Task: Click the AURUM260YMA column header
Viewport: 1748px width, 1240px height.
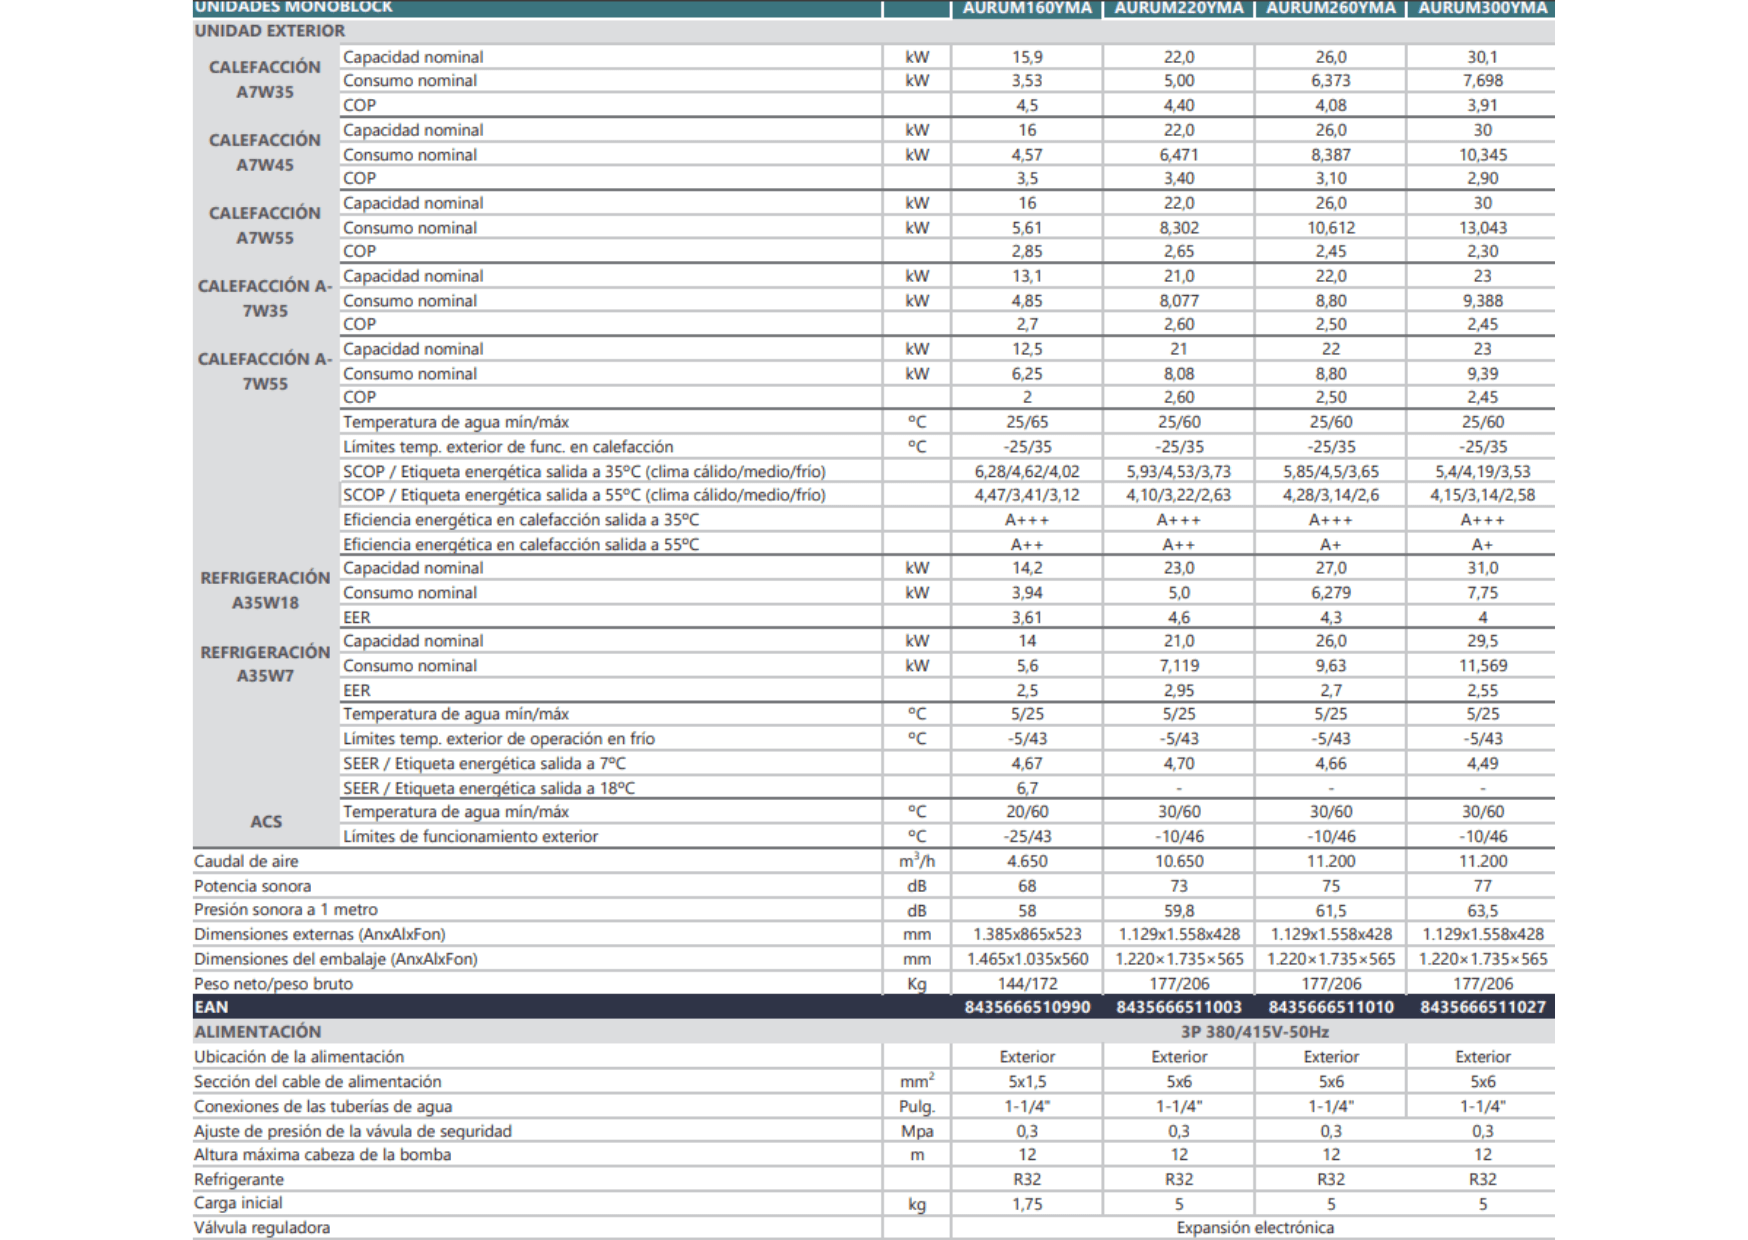Action: (1331, 8)
